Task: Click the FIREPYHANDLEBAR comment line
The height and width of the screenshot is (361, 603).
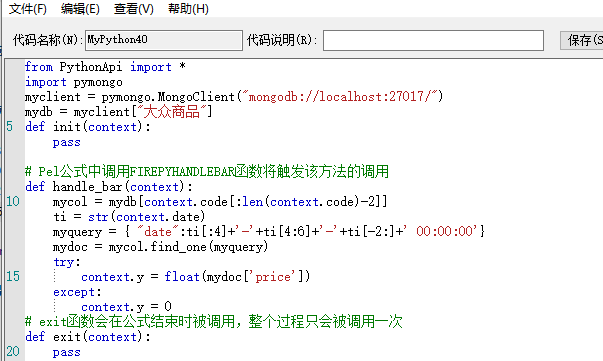Action: (x=207, y=171)
